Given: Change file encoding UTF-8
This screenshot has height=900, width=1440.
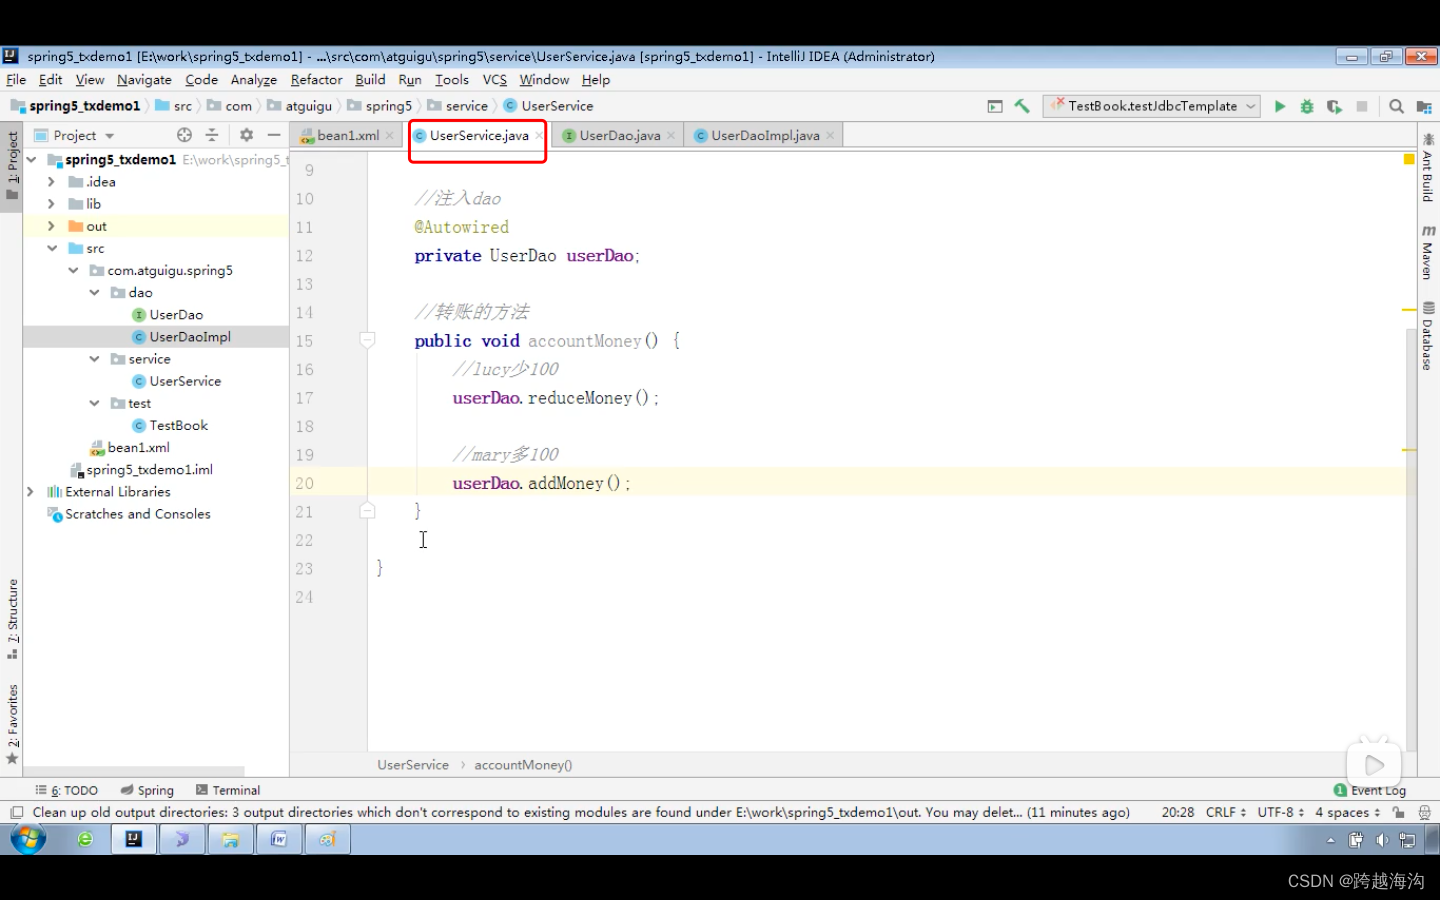Looking at the screenshot, I should click(1280, 813).
